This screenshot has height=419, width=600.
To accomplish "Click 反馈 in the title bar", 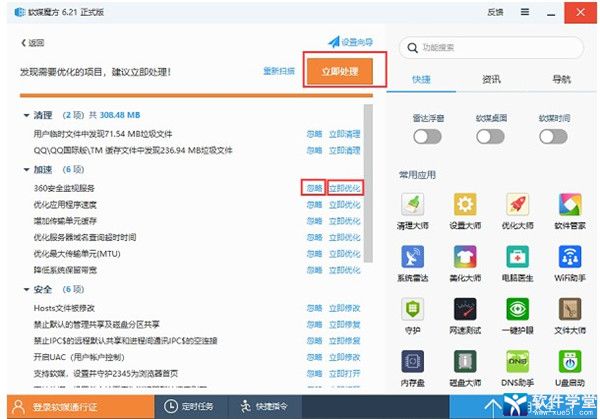I will point(495,12).
